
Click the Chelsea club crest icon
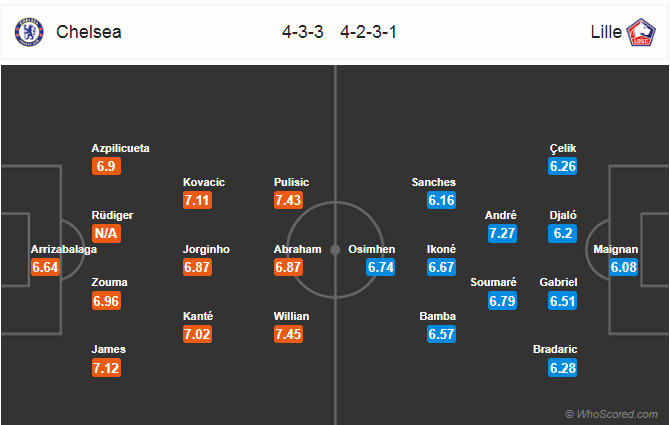[29, 32]
